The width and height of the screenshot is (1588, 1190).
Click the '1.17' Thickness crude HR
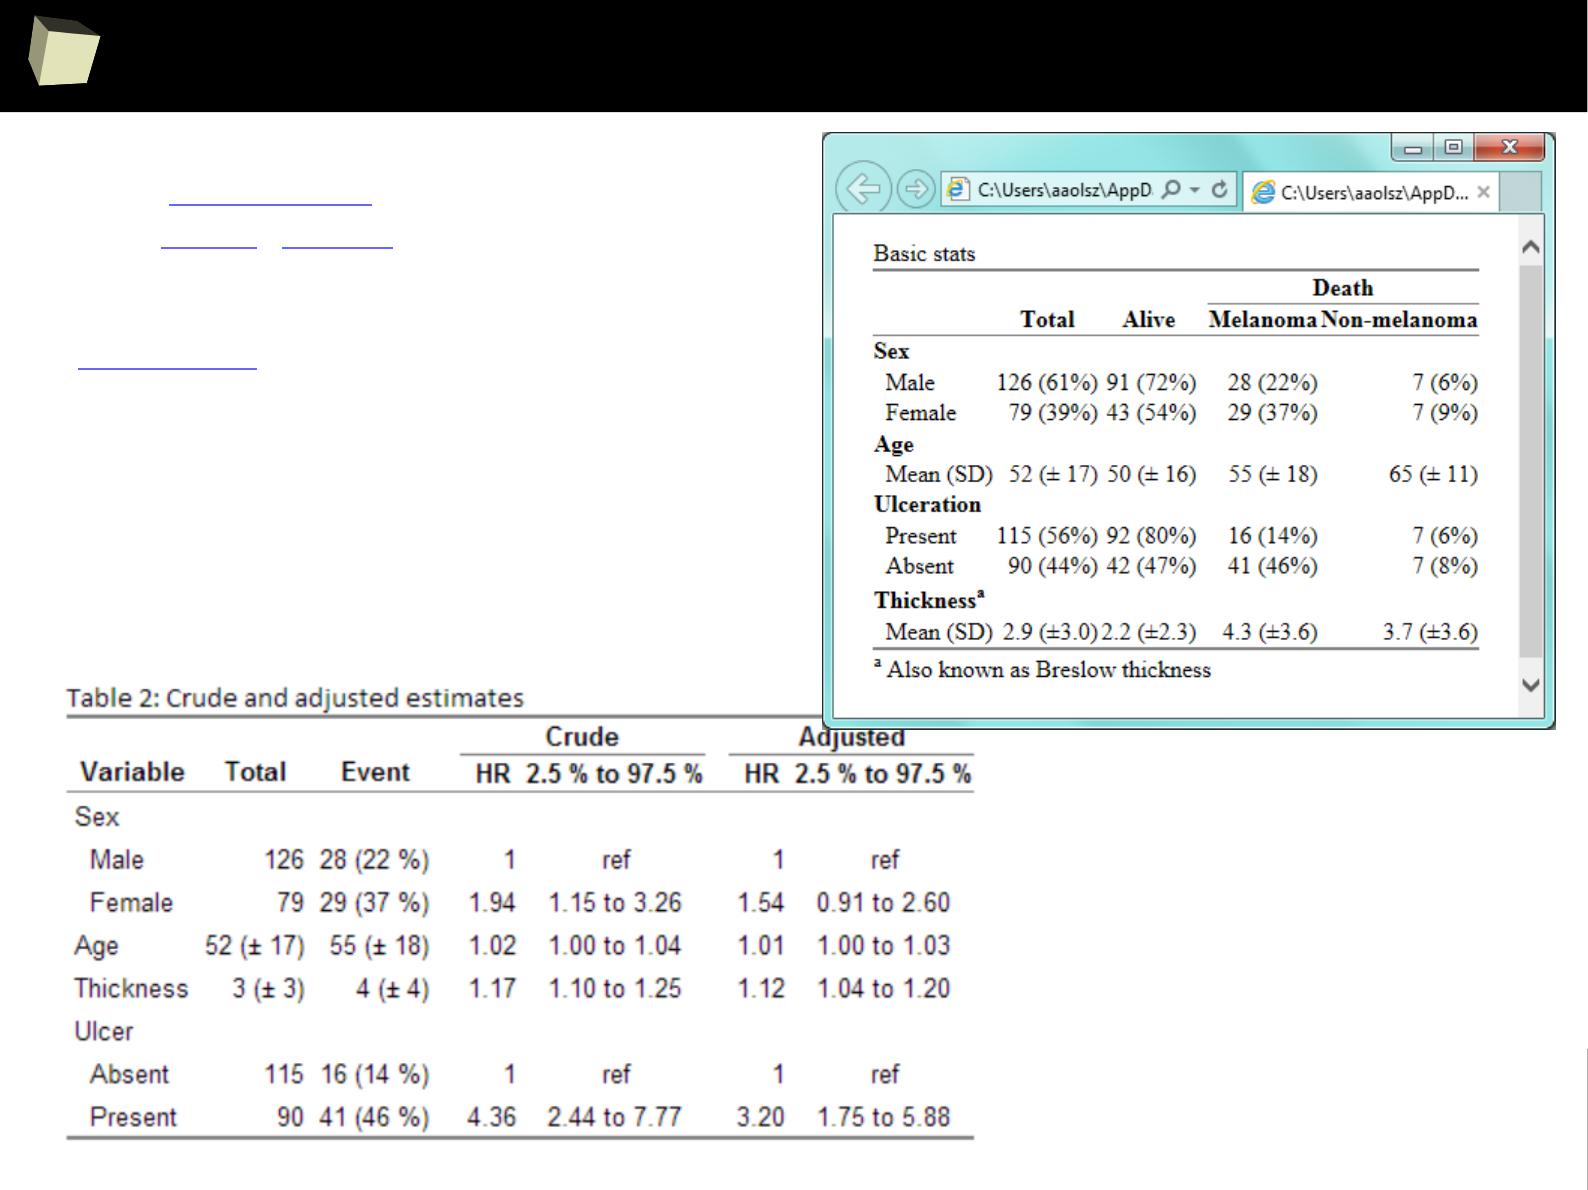[x=492, y=989]
